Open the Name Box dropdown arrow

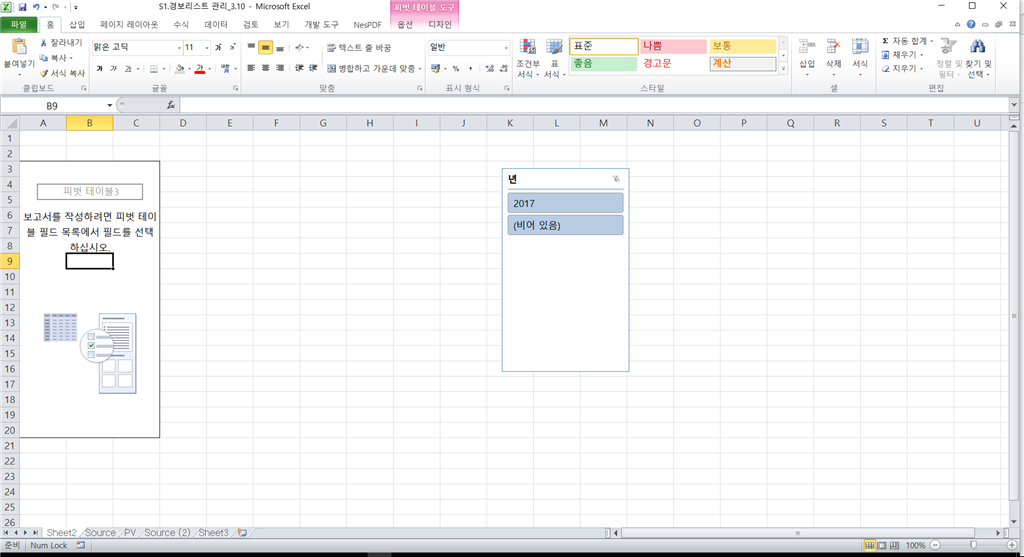(x=110, y=105)
